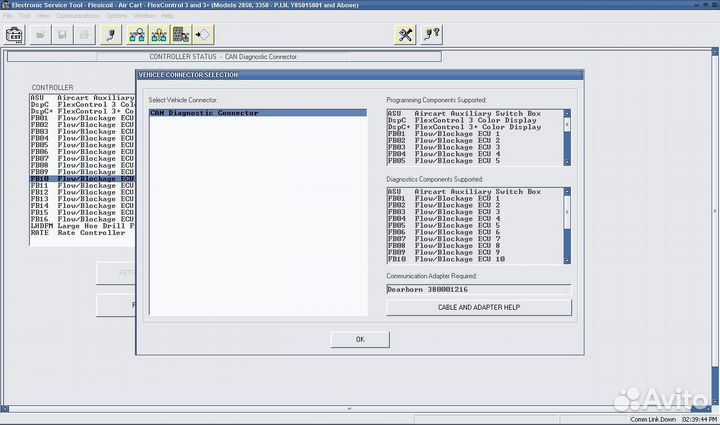Click the print toolbar icon
This screenshot has width=720, height=425.
click(x=86, y=35)
